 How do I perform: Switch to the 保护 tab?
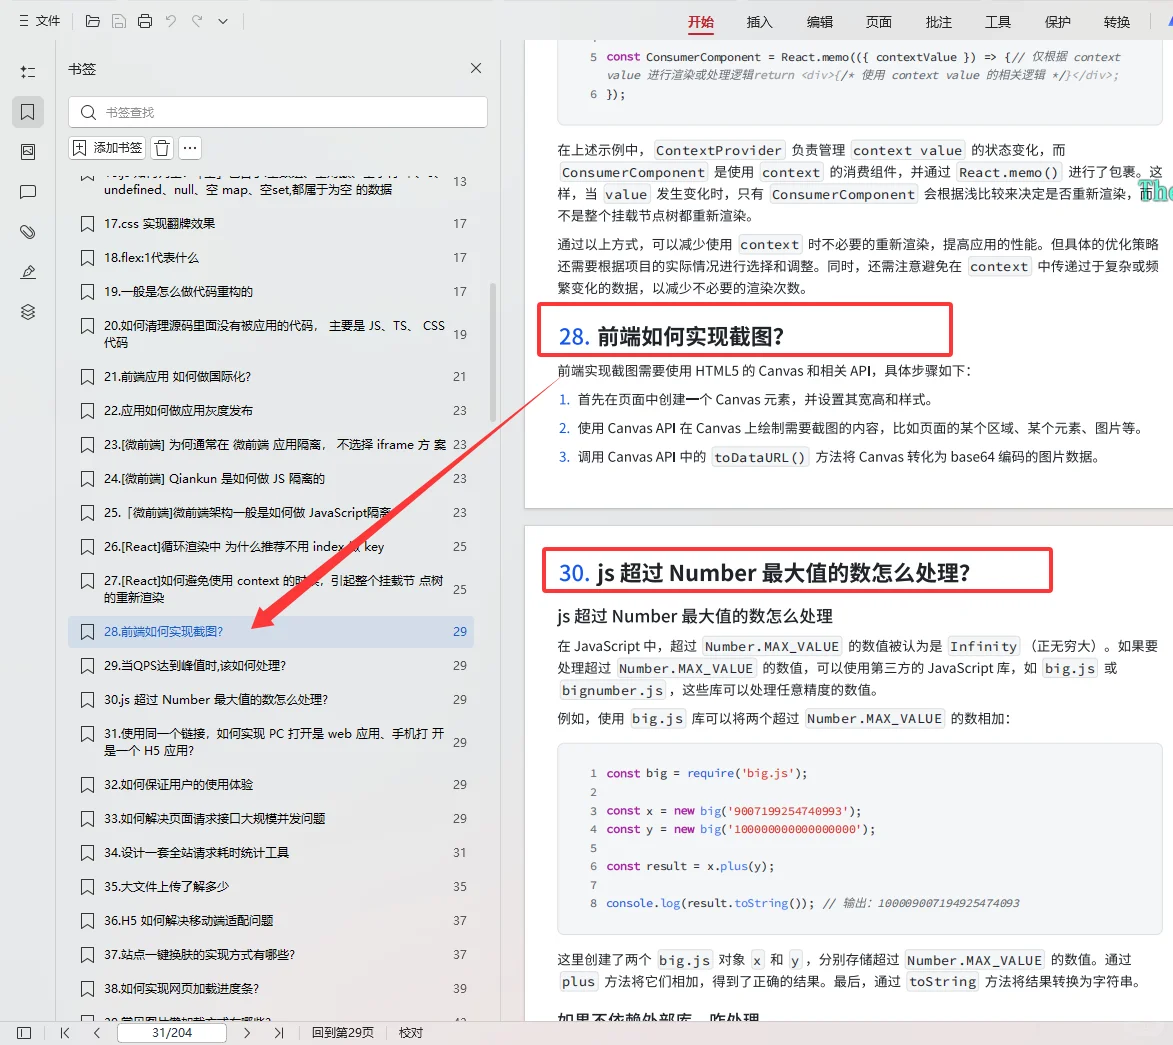click(x=1057, y=22)
